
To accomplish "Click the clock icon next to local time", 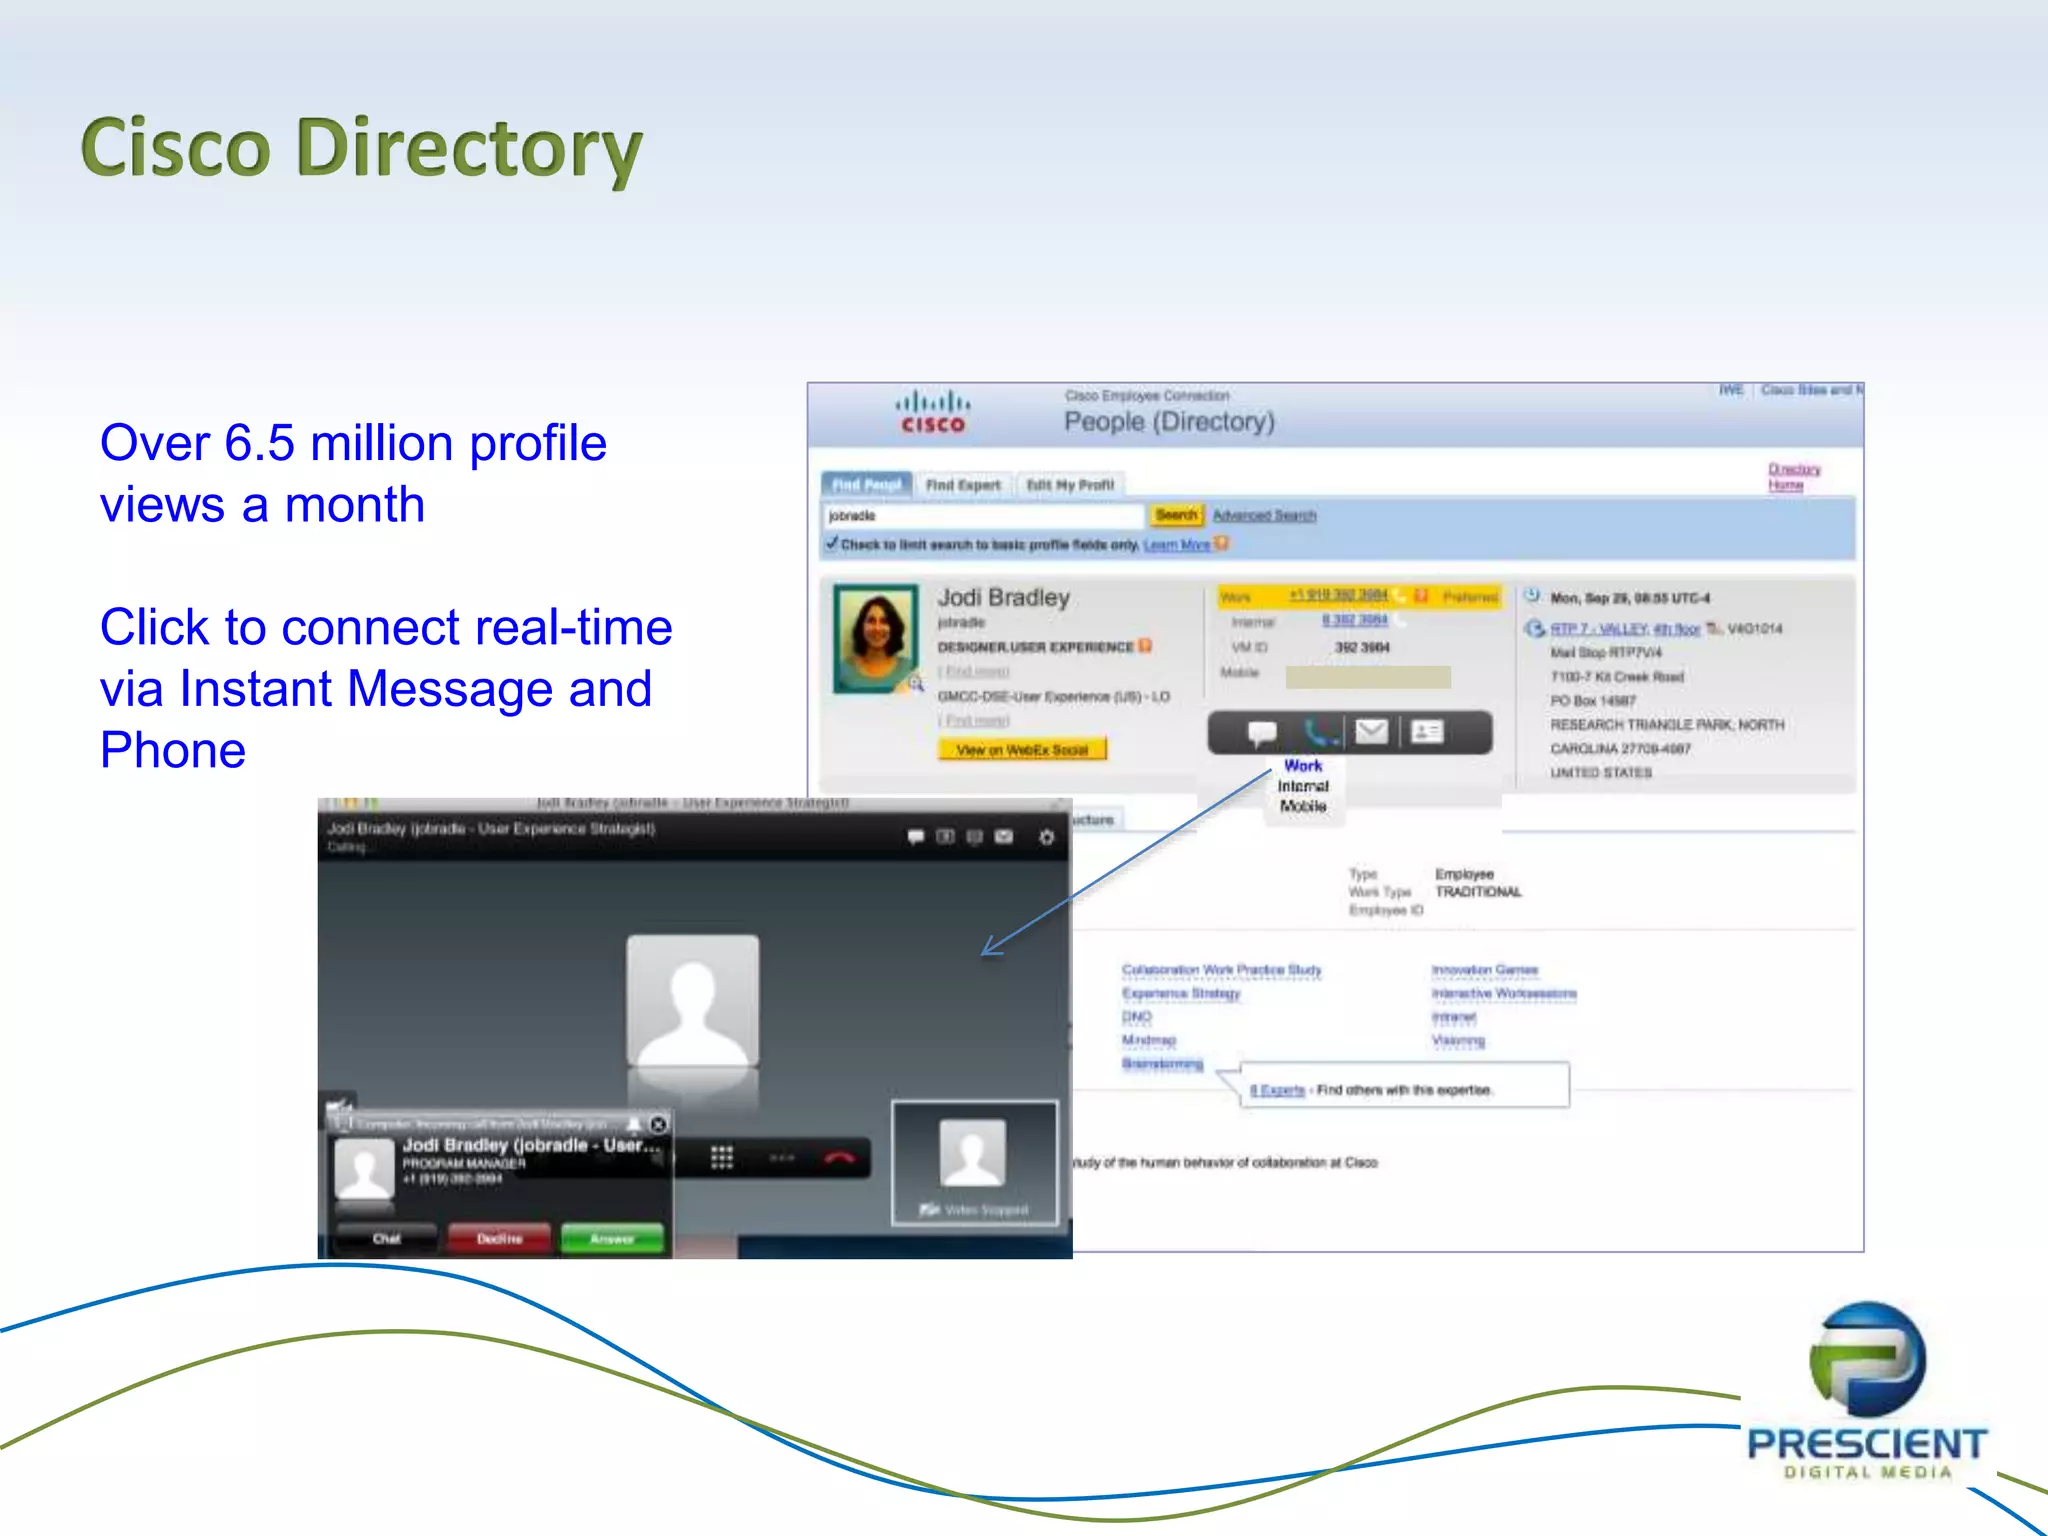I will click(x=1532, y=597).
